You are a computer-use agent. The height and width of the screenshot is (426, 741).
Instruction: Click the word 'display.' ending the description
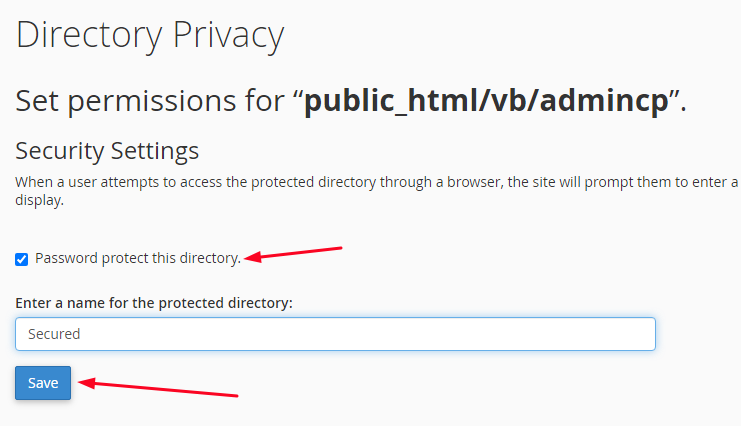tap(40, 199)
